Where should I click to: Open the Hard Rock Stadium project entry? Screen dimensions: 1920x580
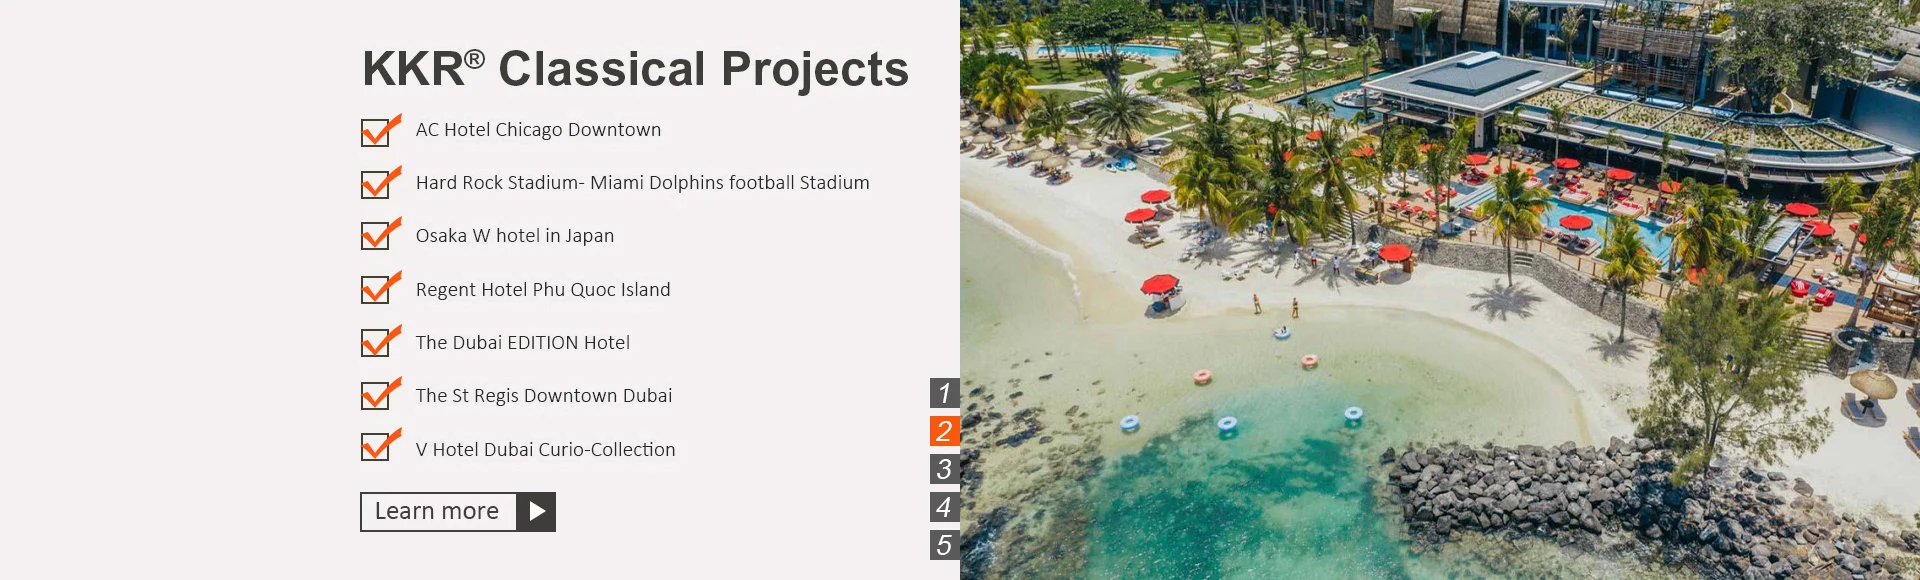coord(642,183)
